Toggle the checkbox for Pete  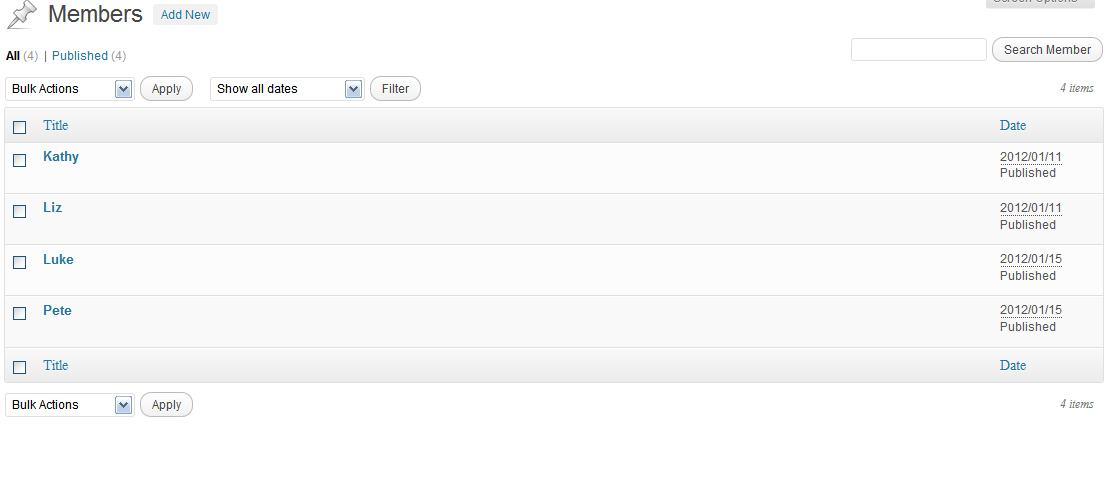tap(20, 314)
